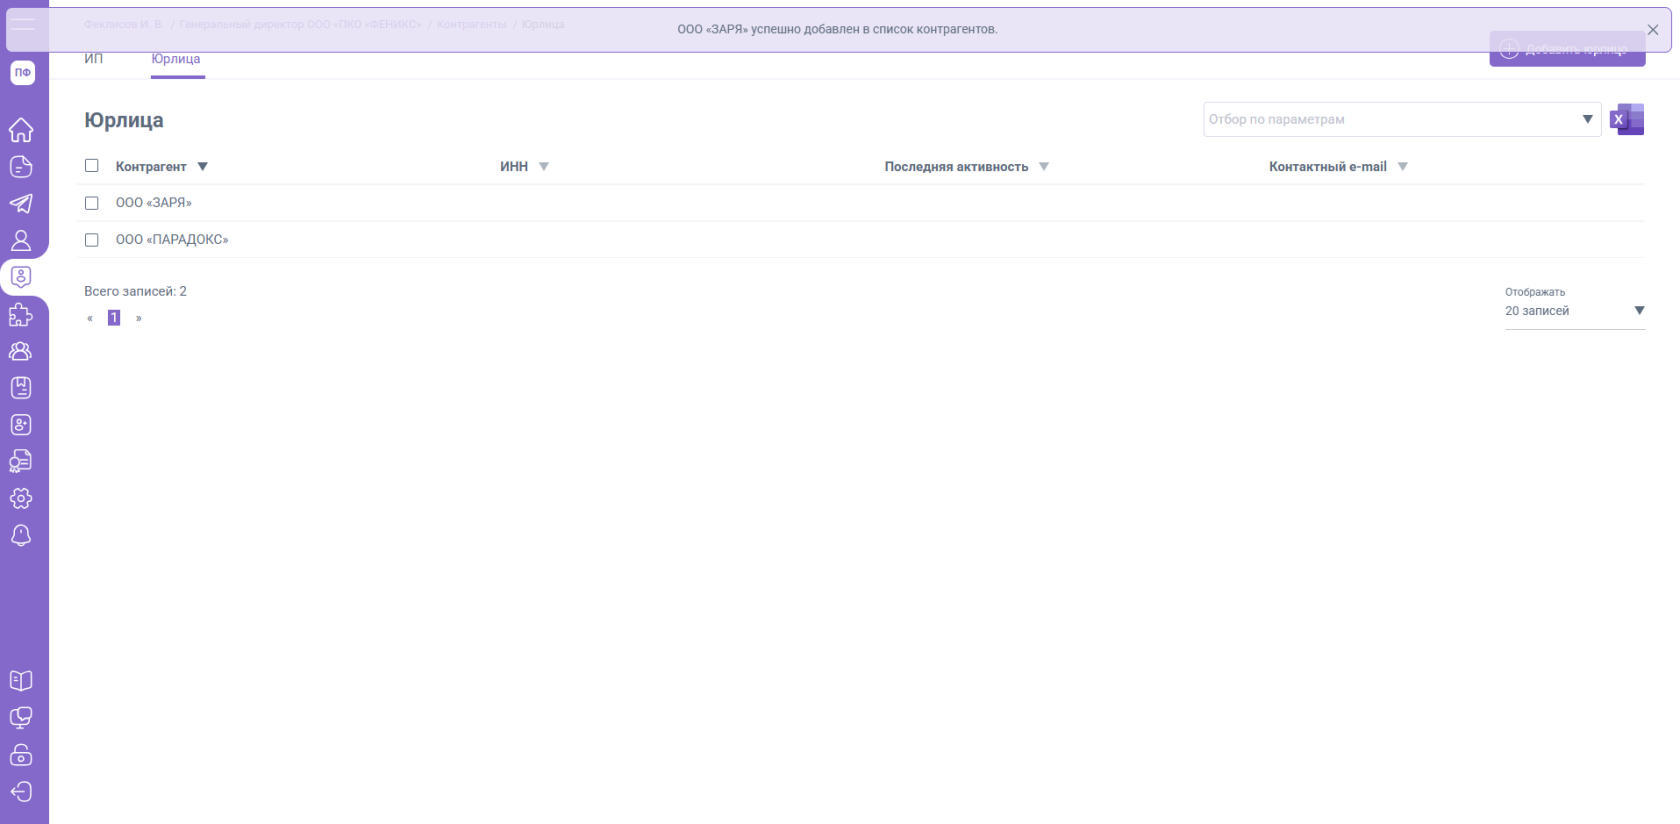Screen dimensions: 1680x824
Task: Go to the next page arrow »
Action: pos(138,318)
